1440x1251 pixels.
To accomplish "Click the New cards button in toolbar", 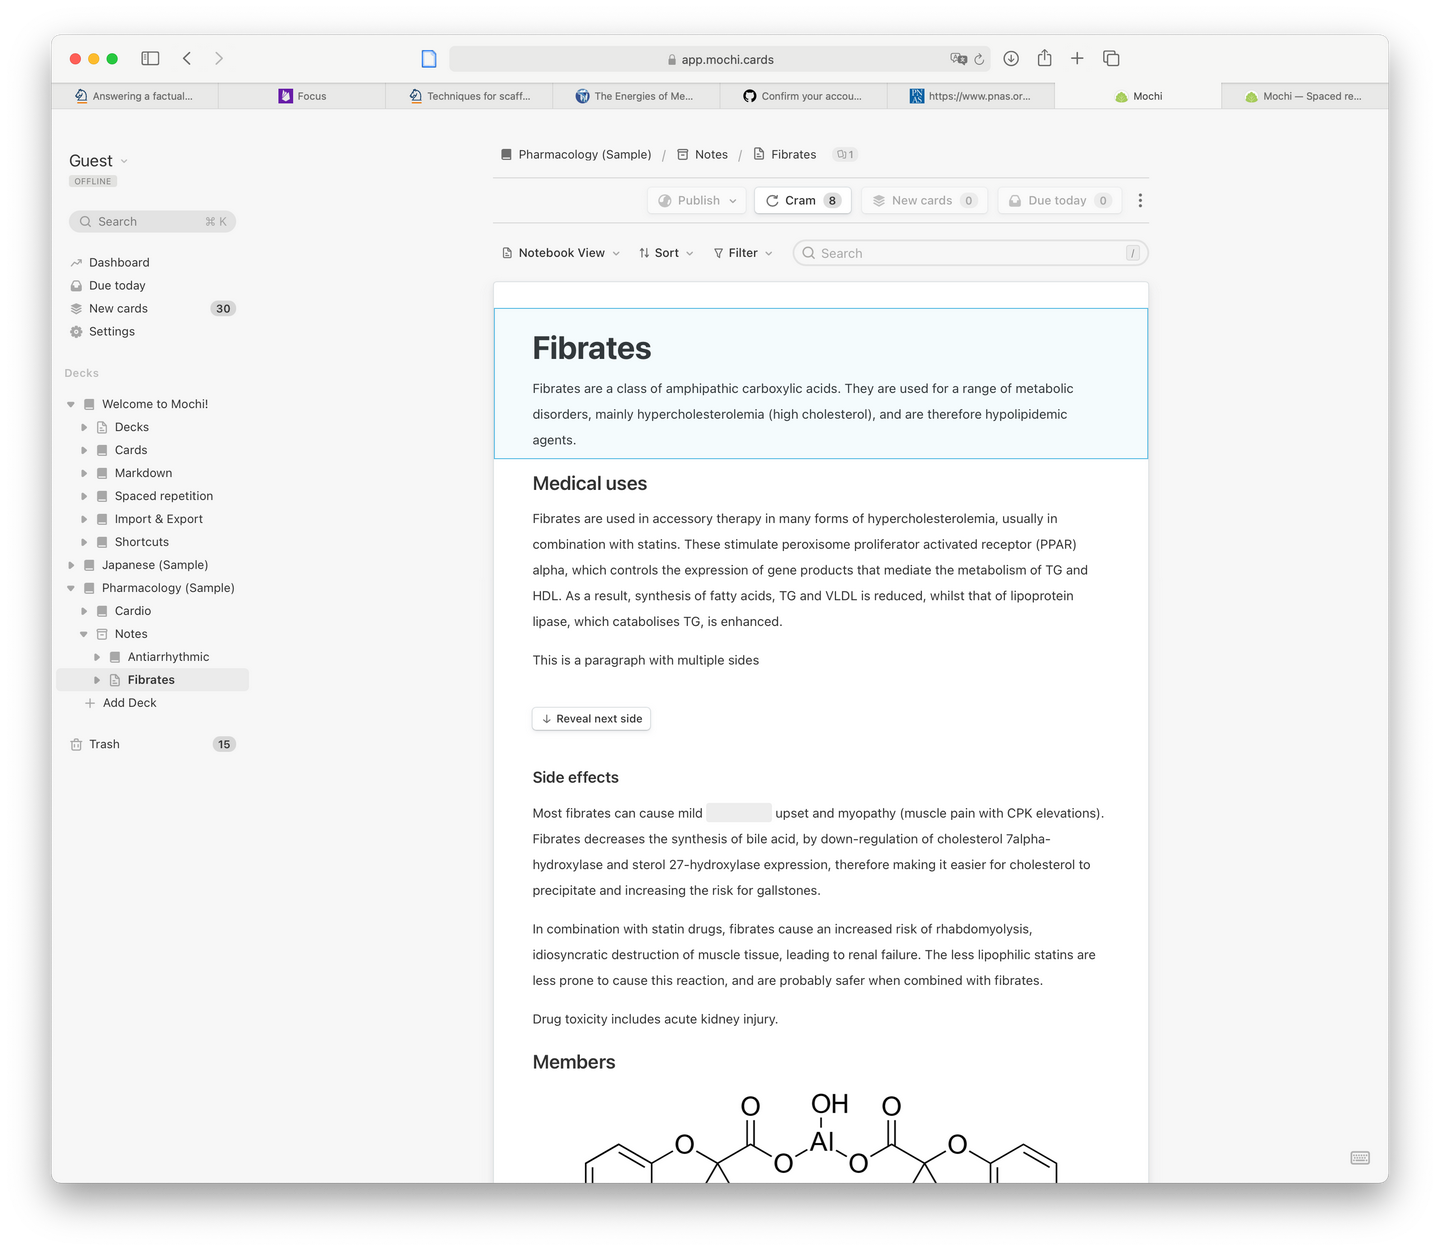I will click(x=924, y=201).
